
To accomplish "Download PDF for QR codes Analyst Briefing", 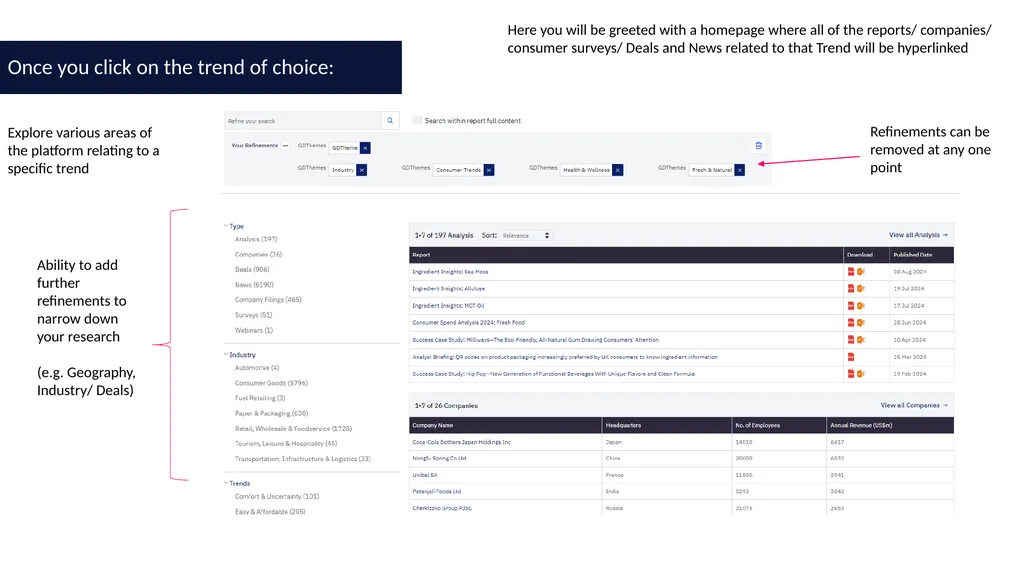I will [851, 357].
